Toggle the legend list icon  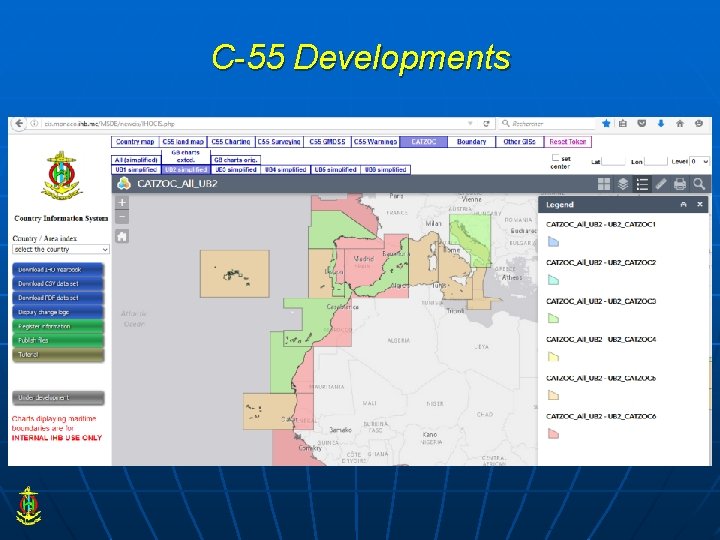point(642,184)
